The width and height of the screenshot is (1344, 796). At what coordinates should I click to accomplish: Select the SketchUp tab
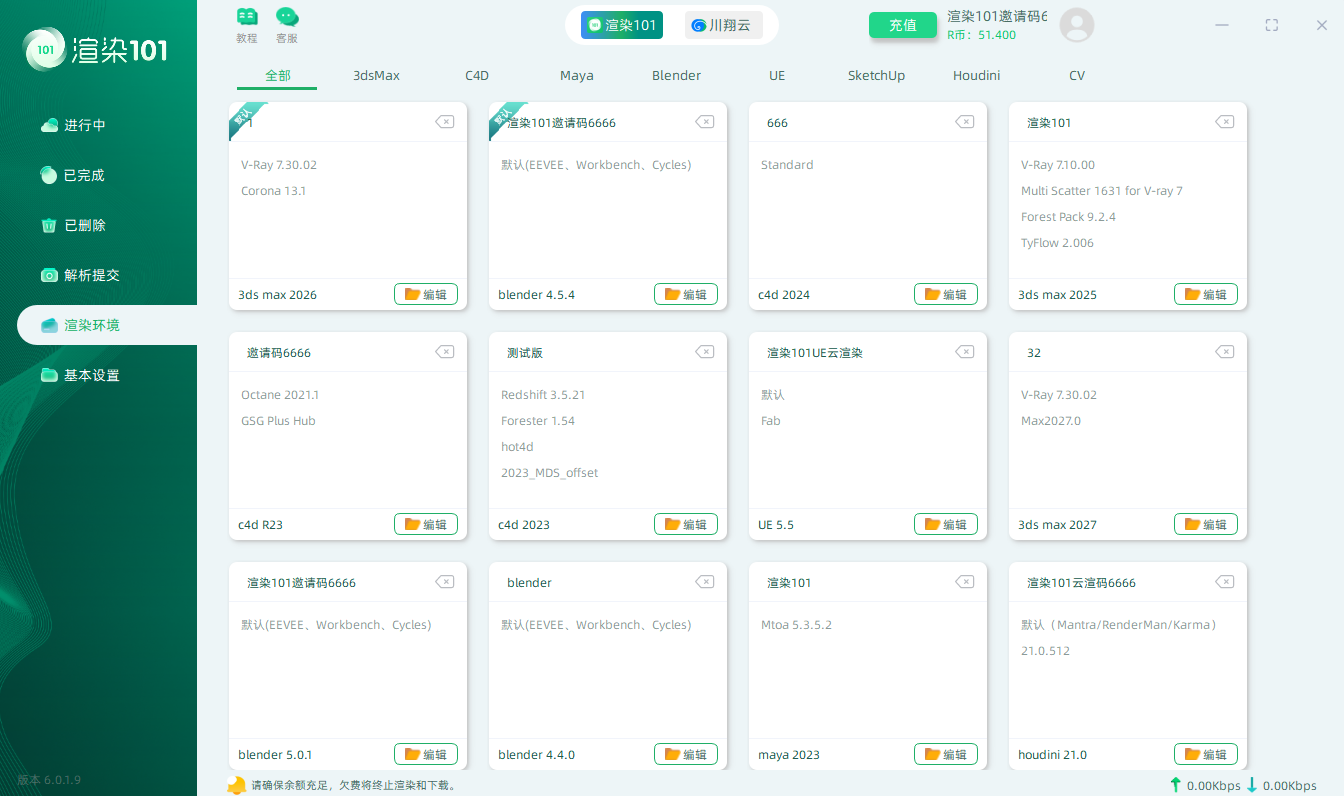(x=876, y=76)
